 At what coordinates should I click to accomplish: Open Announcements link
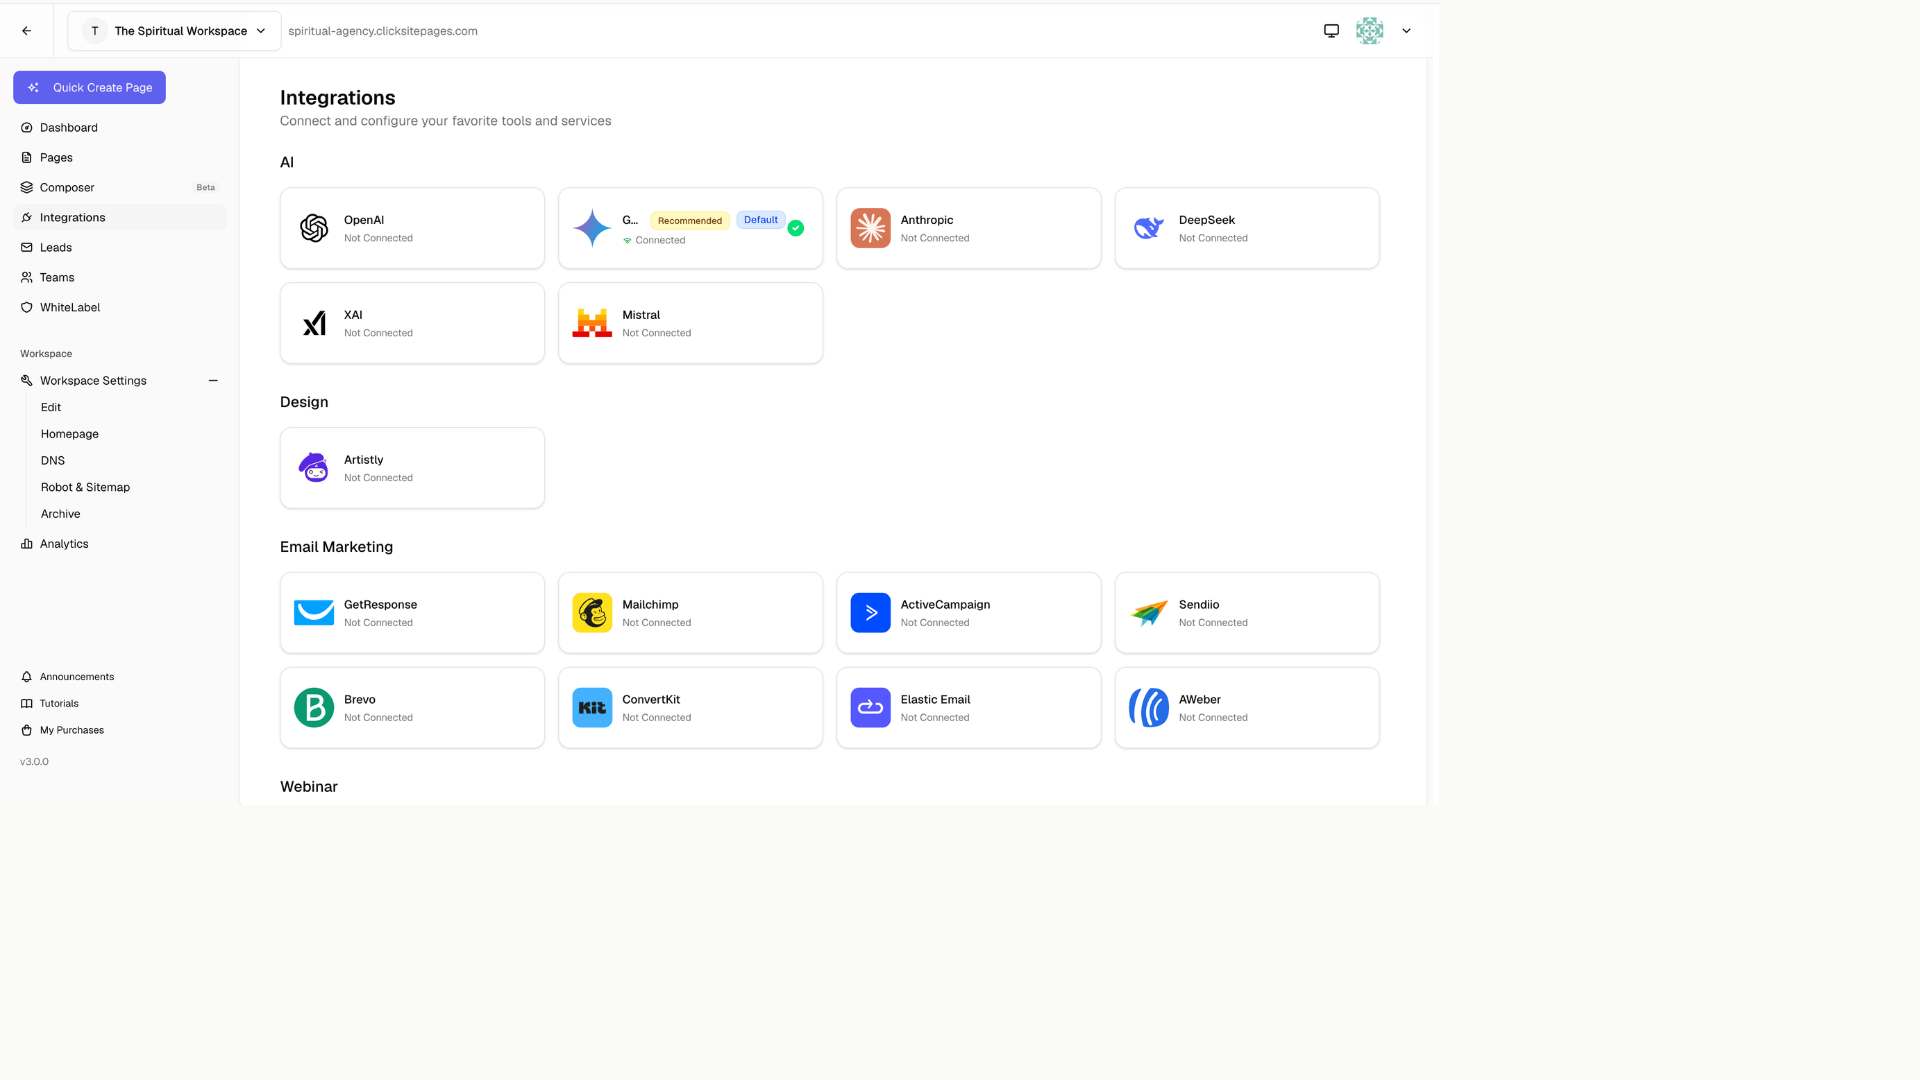click(x=77, y=677)
